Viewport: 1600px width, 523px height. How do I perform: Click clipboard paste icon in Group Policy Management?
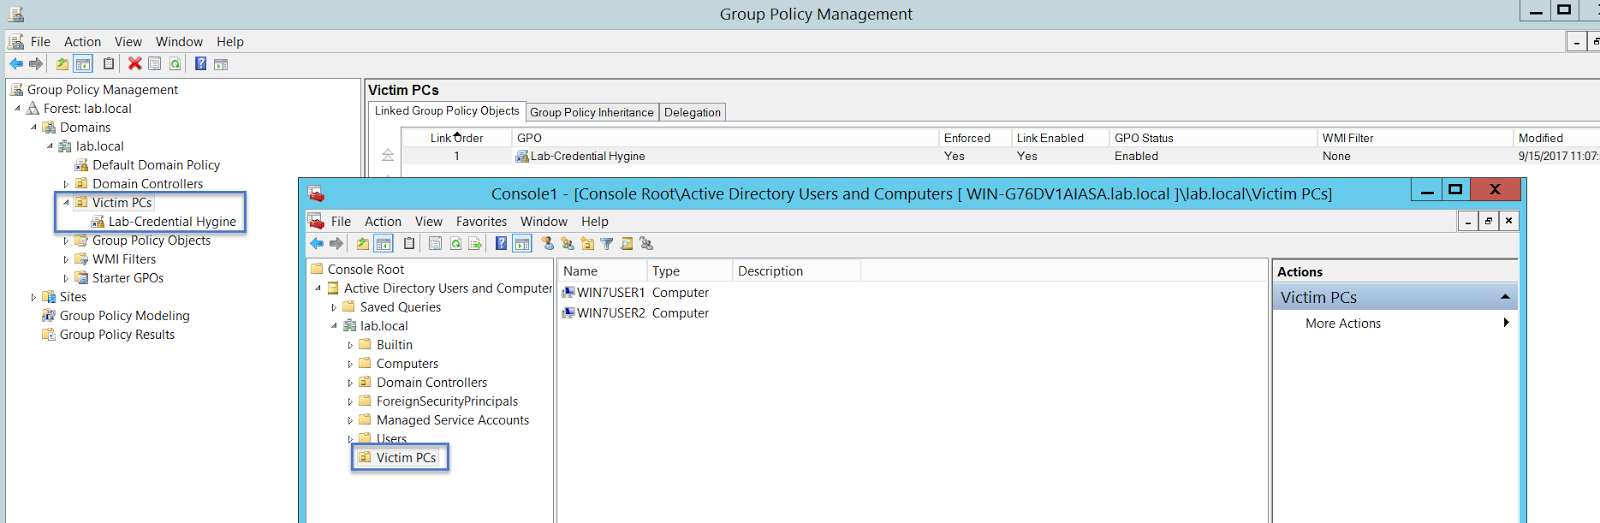coord(108,64)
